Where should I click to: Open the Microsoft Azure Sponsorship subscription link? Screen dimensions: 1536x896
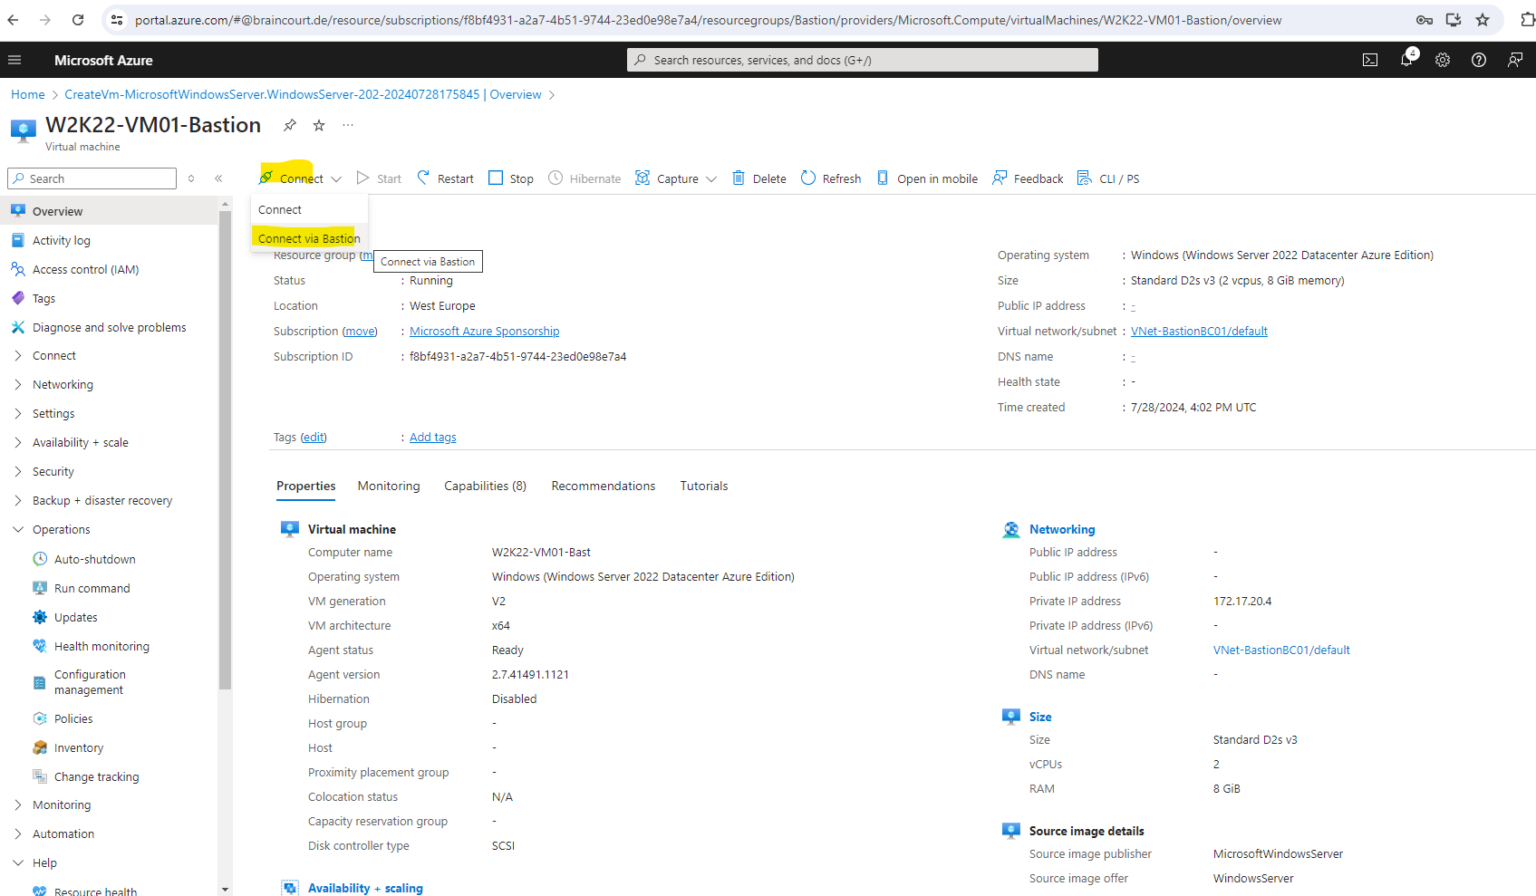point(484,331)
